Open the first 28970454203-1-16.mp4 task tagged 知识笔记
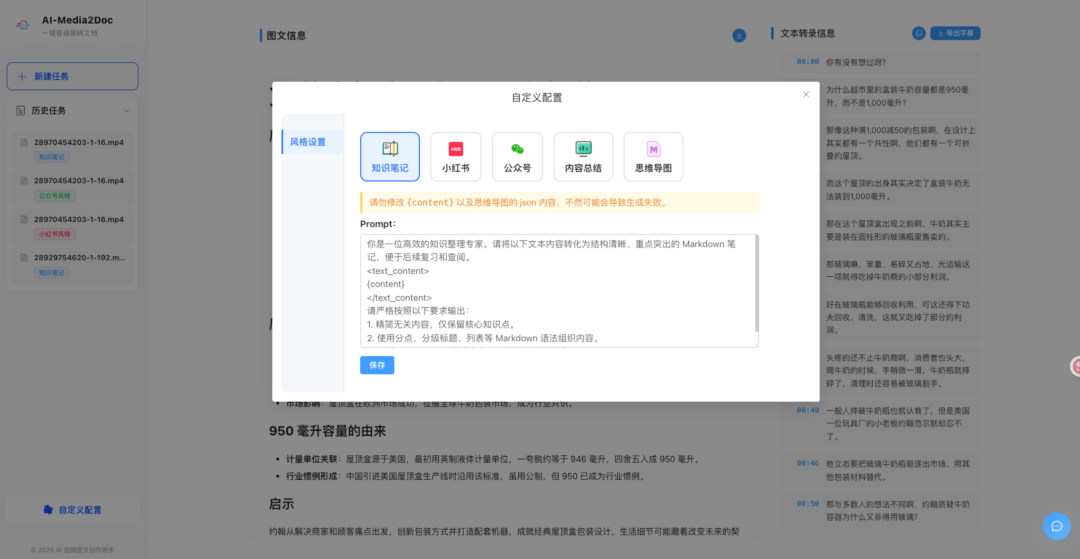 pos(72,149)
